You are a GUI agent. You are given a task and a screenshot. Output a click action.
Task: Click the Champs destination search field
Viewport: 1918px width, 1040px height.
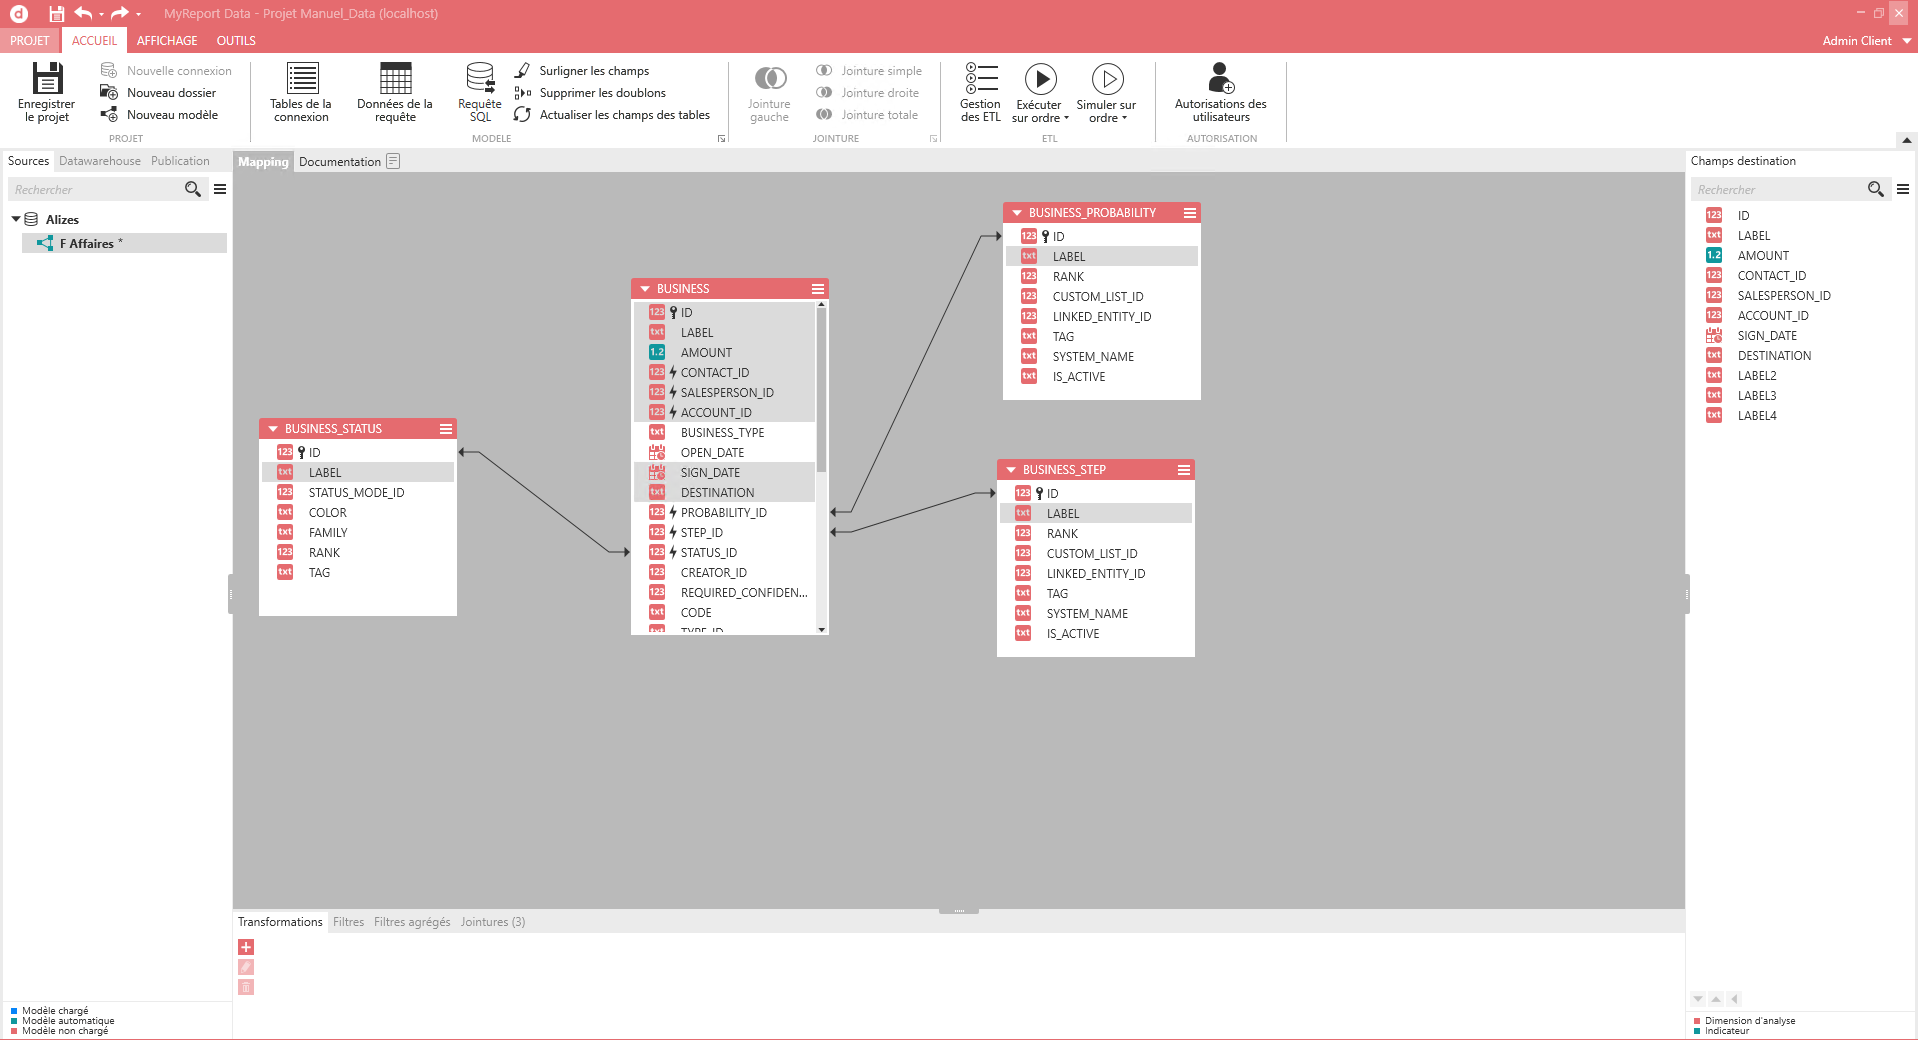click(x=1776, y=190)
